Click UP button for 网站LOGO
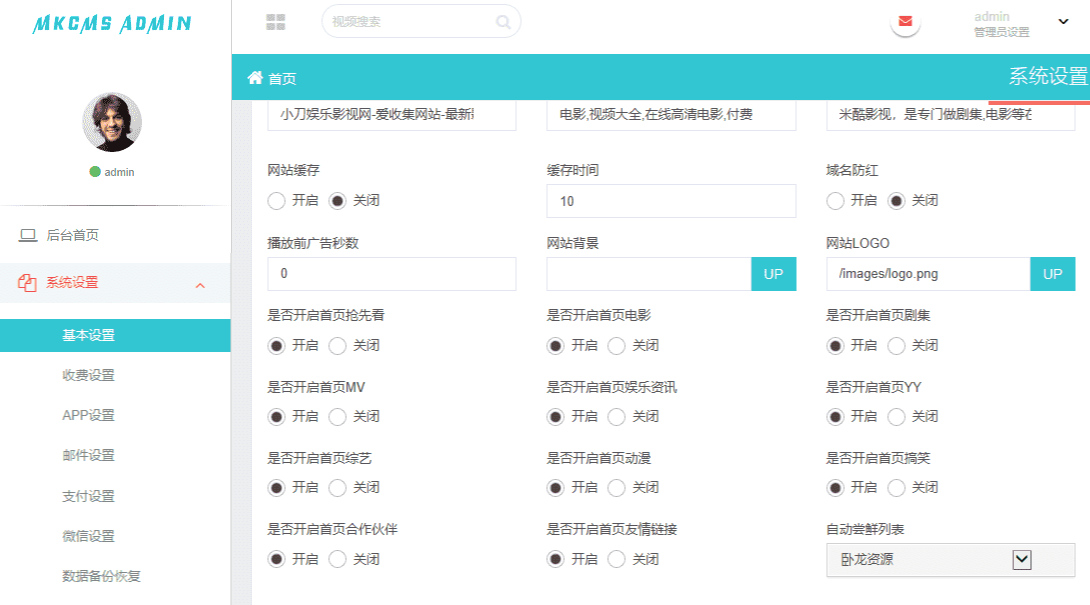This screenshot has height=605, width=1090. coord(1052,274)
